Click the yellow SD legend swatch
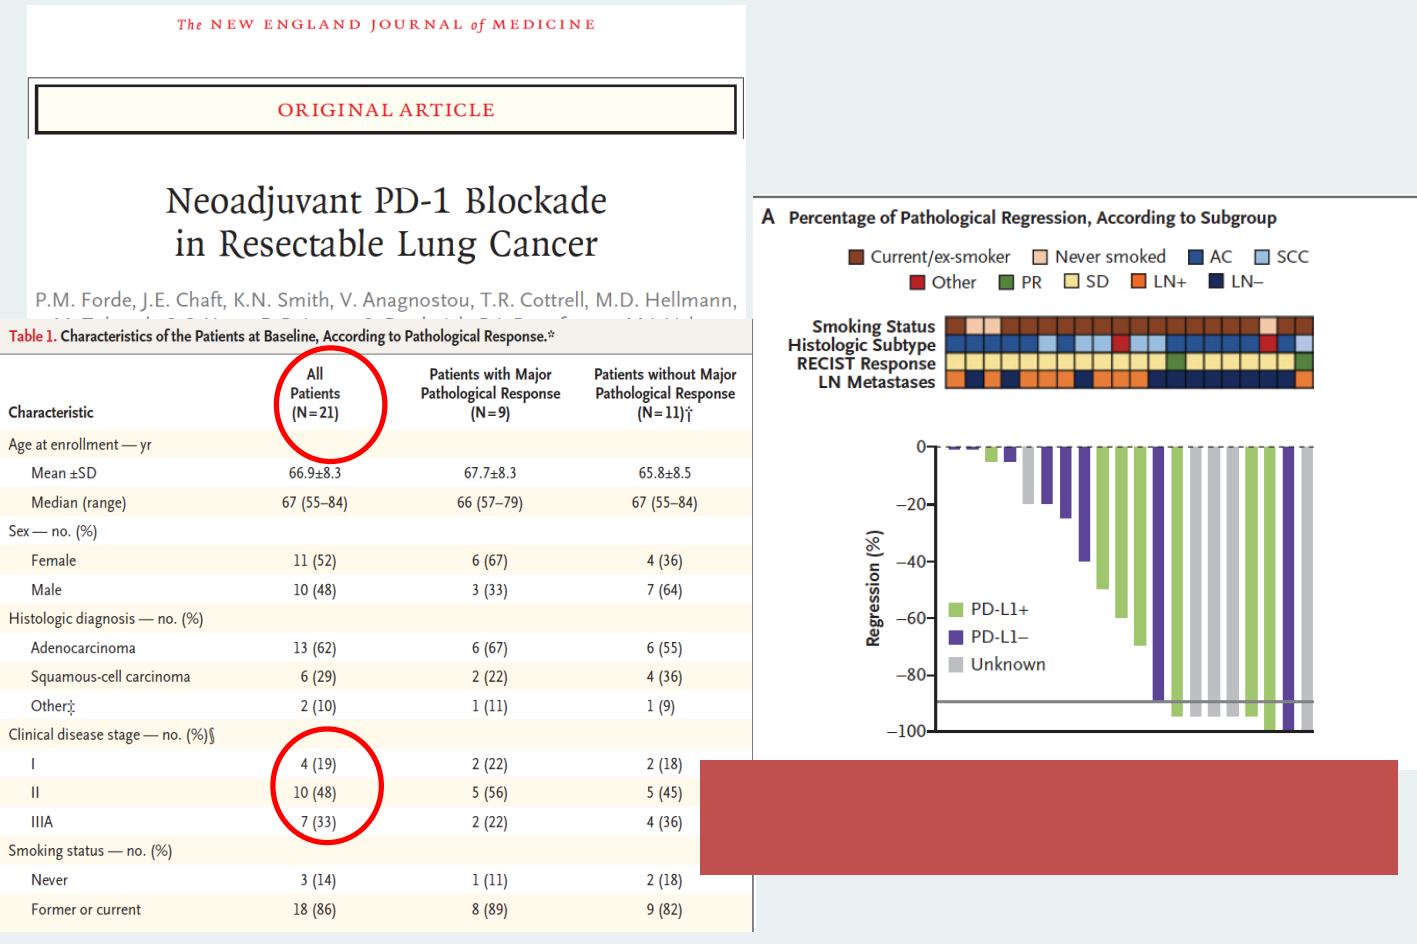Image resolution: width=1417 pixels, height=944 pixels. (1072, 282)
